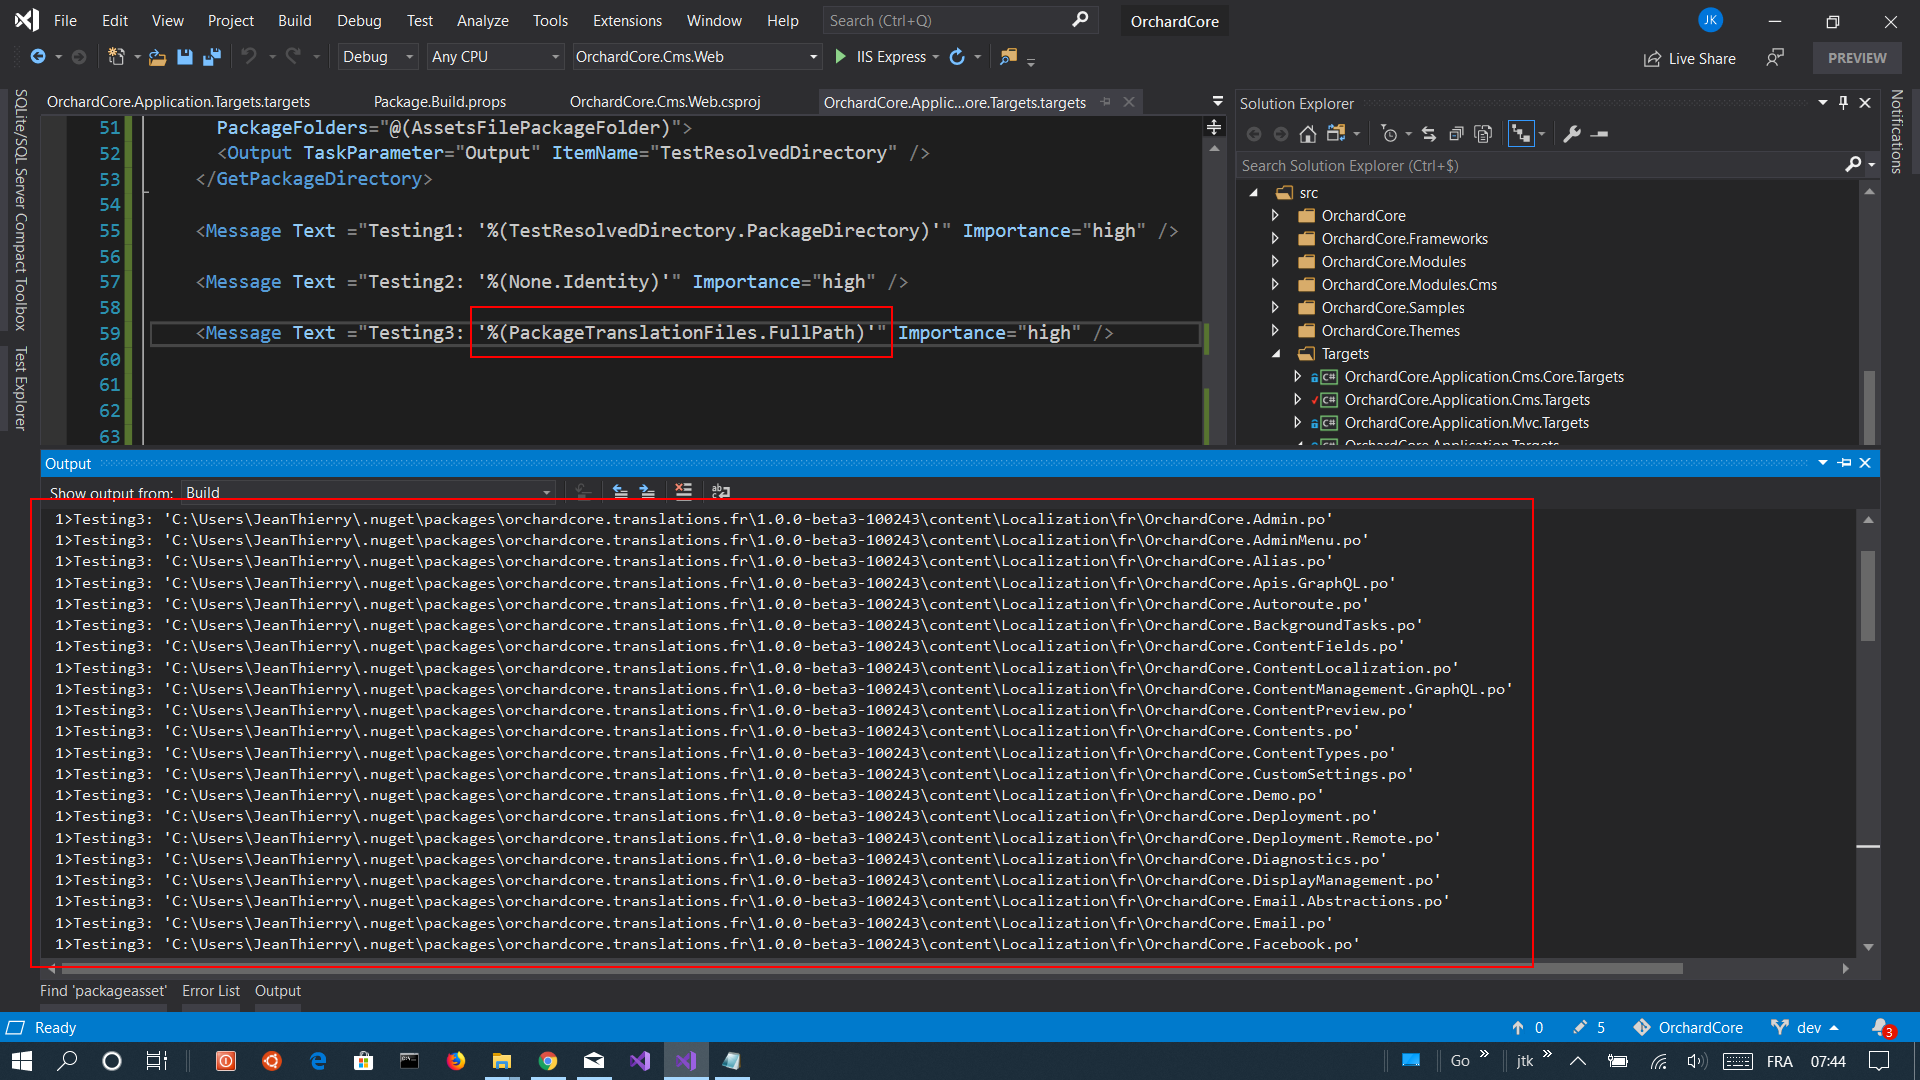The width and height of the screenshot is (1920, 1080).
Task: Switch to the Package.Build.props tab
Action: tap(440, 101)
